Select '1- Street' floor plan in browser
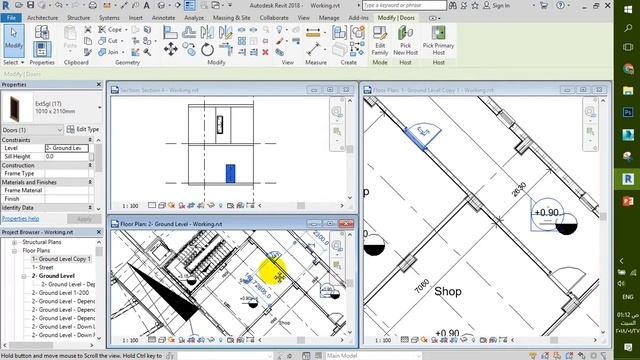Image resolution: width=640 pixels, height=360 pixels. [42, 267]
